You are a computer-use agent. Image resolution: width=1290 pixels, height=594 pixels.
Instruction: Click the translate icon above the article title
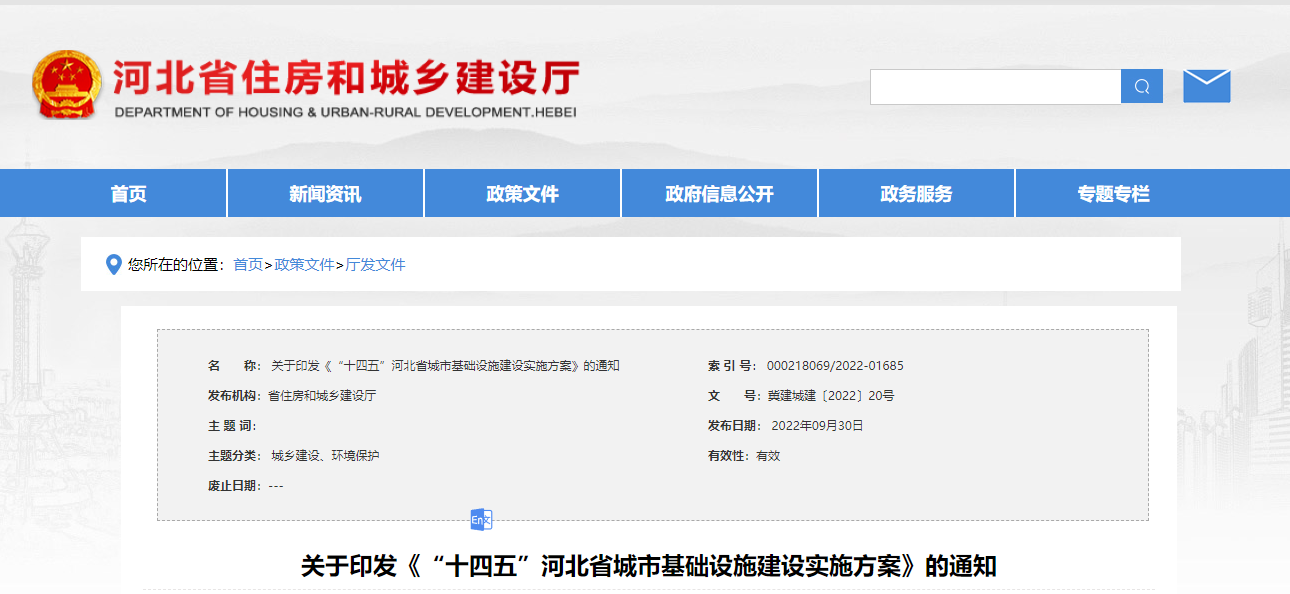pos(481,520)
